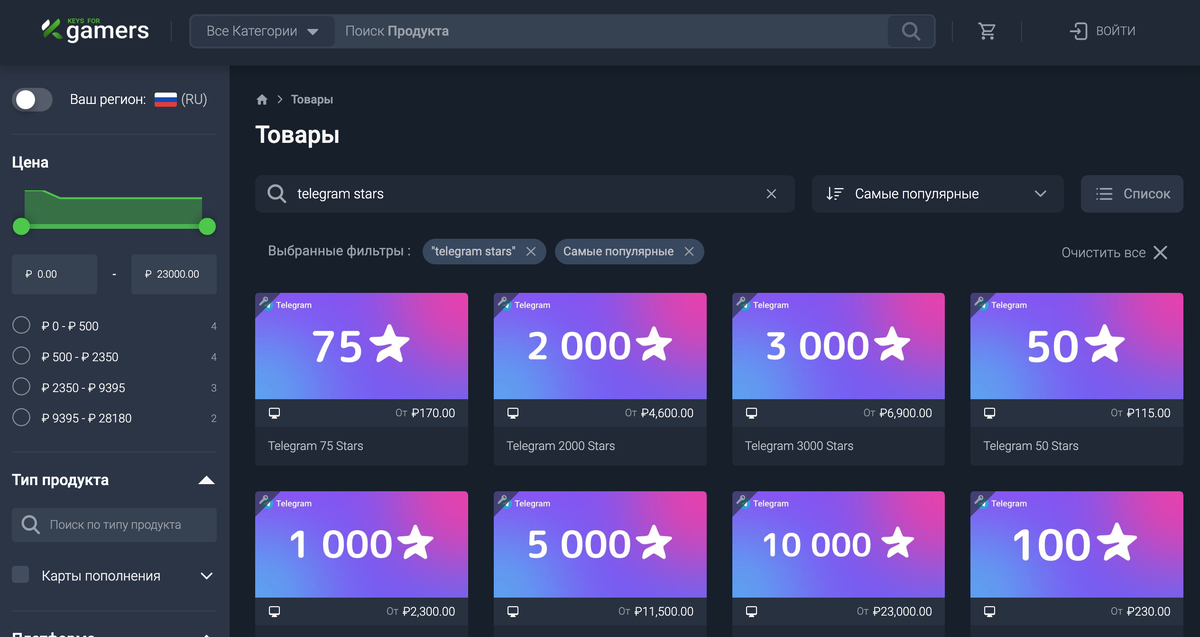Viewport: 1200px width, 637px height.
Task: Open the Telegram 75 Stars title link
Action: [316, 446]
